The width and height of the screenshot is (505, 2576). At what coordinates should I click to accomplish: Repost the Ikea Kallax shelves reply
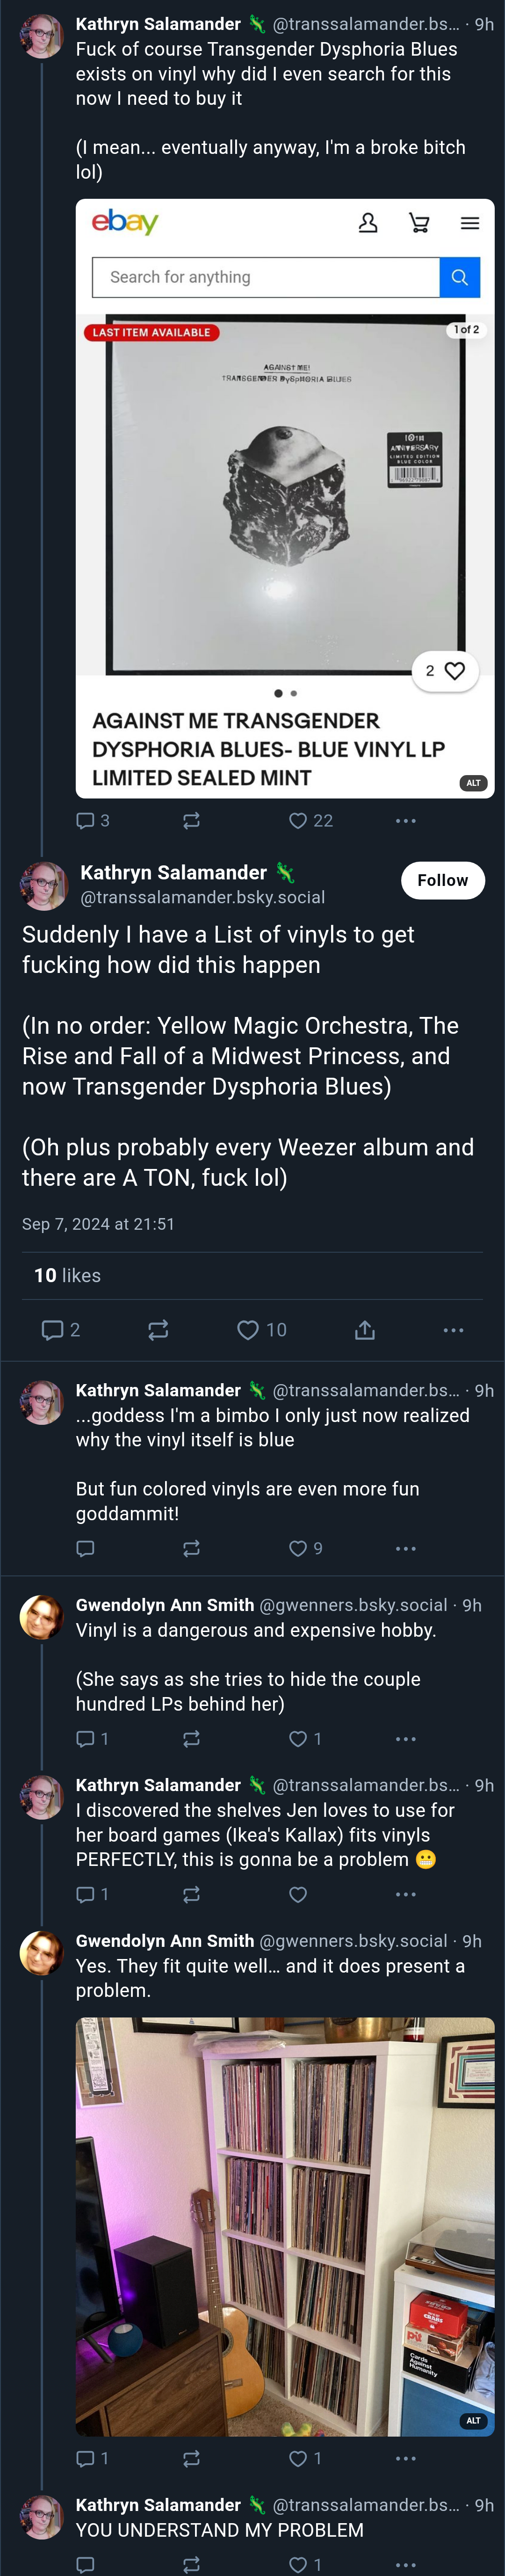(x=191, y=1894)
